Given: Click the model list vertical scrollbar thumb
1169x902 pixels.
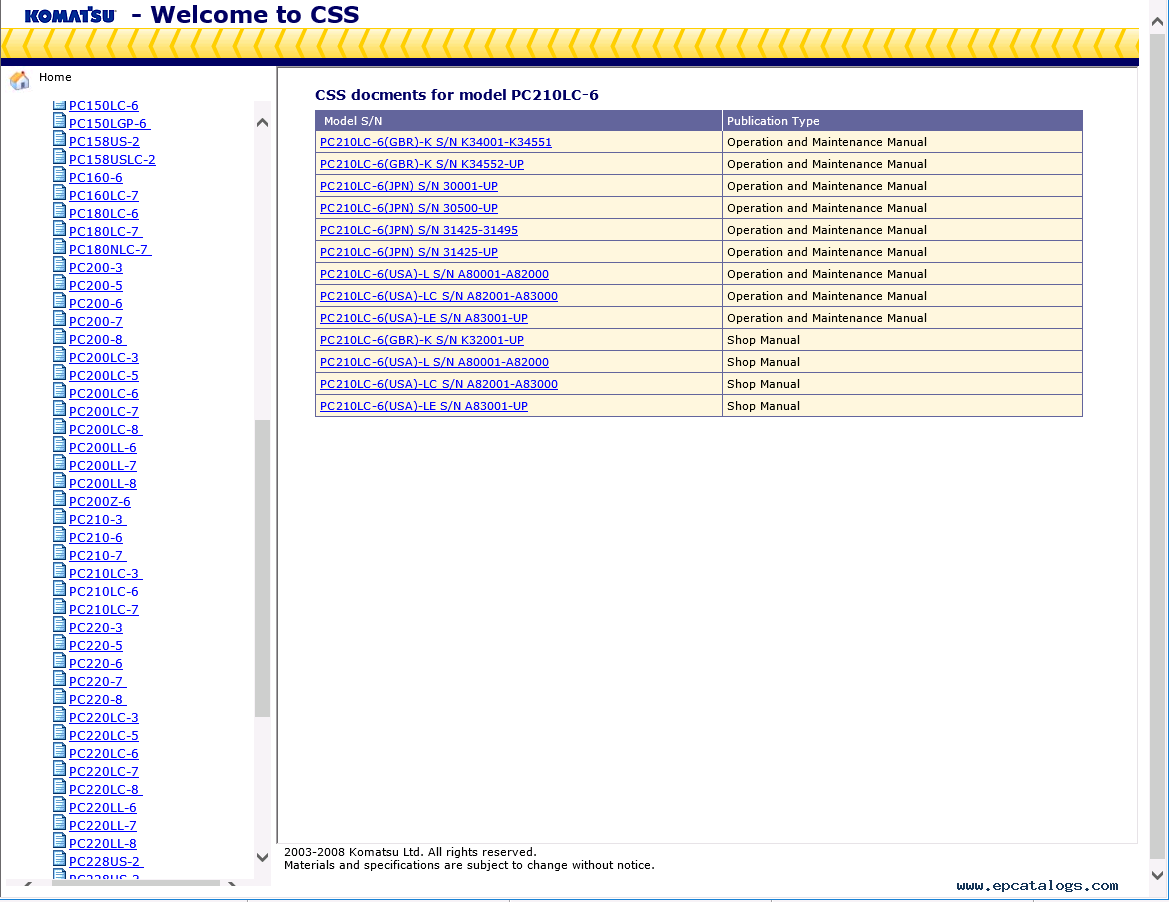Looking at the screenshot, I should pyautogui.click(x=262, y=569).
